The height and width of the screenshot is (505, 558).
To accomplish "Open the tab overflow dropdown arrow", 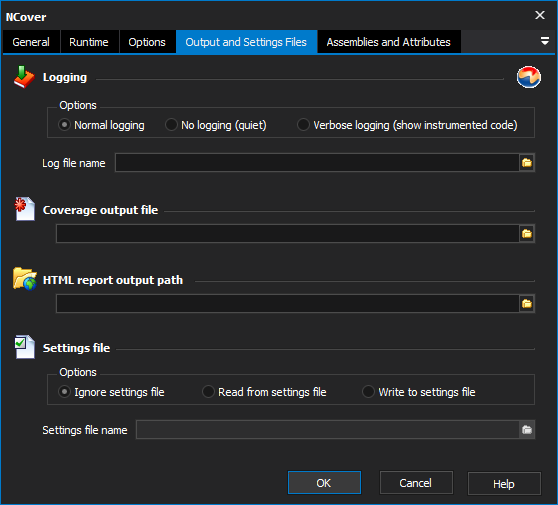I will tap(544, 41).
